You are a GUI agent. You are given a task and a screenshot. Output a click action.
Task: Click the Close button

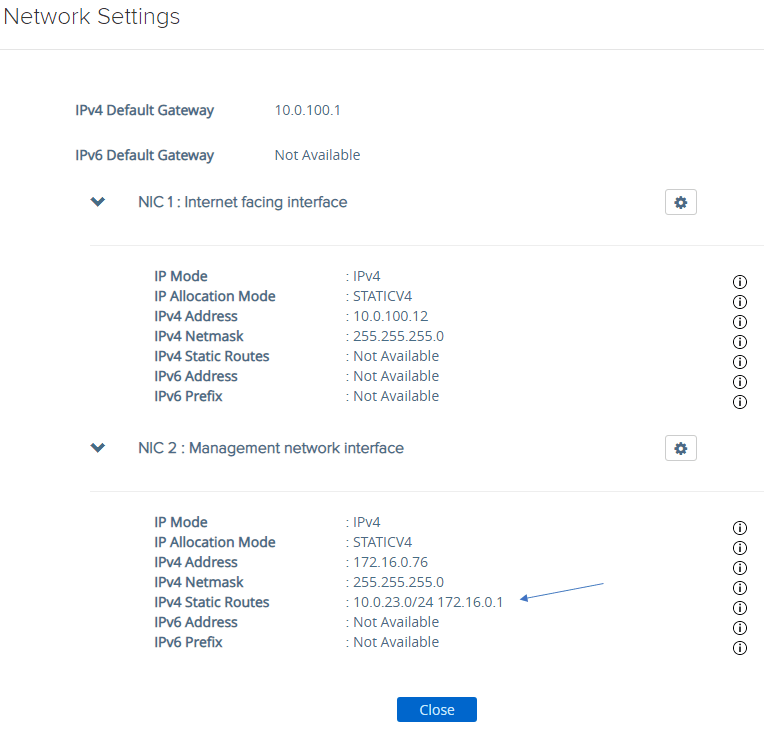[436, 709]
